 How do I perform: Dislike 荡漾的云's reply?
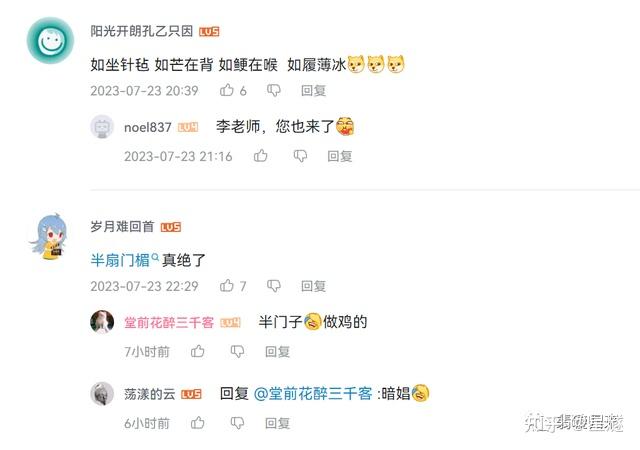tap(237, 423)
